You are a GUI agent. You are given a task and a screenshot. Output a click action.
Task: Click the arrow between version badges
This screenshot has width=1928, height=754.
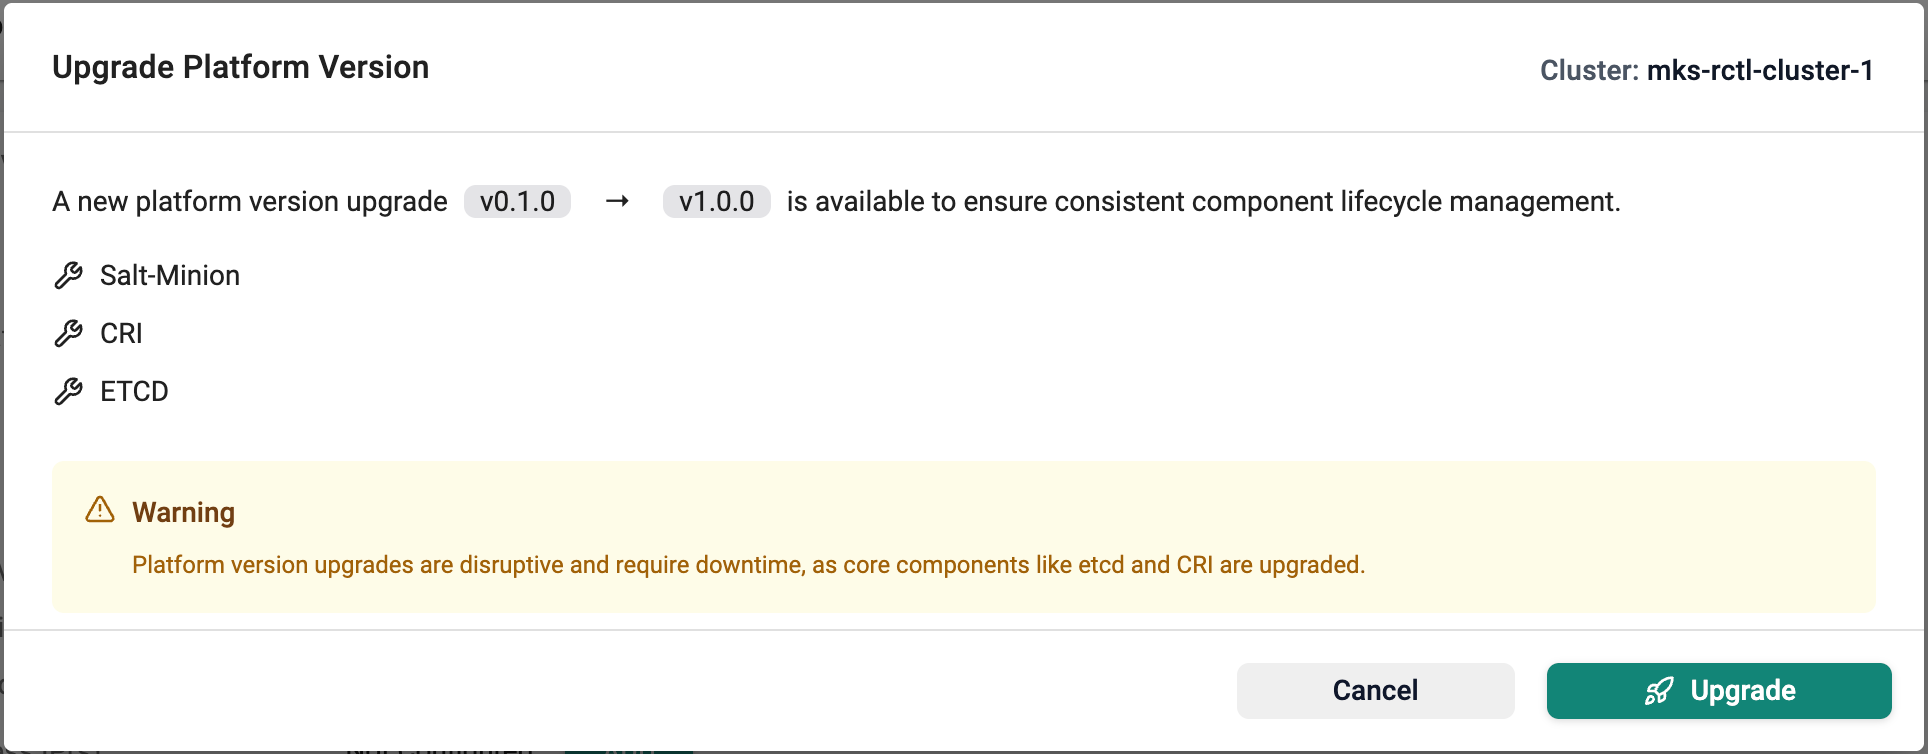click(617, 202)
